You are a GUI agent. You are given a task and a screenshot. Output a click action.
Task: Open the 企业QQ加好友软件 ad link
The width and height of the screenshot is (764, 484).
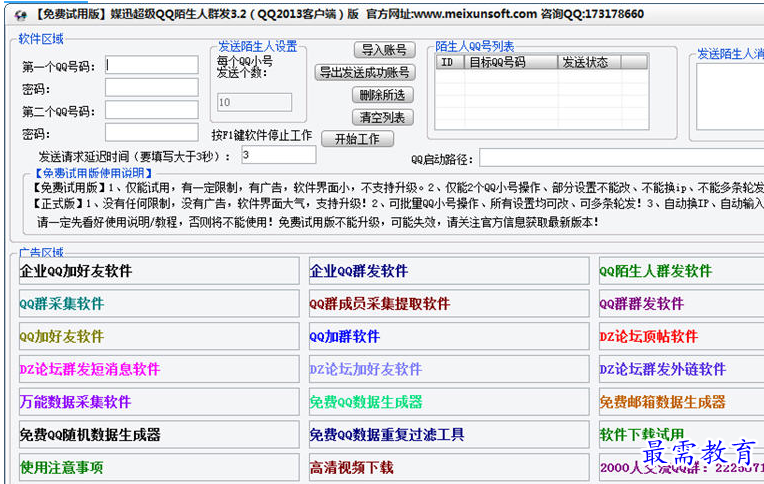159,271
